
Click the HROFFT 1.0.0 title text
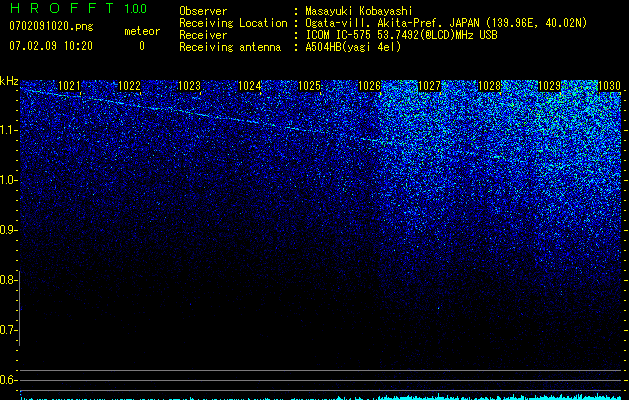[78, 8]
